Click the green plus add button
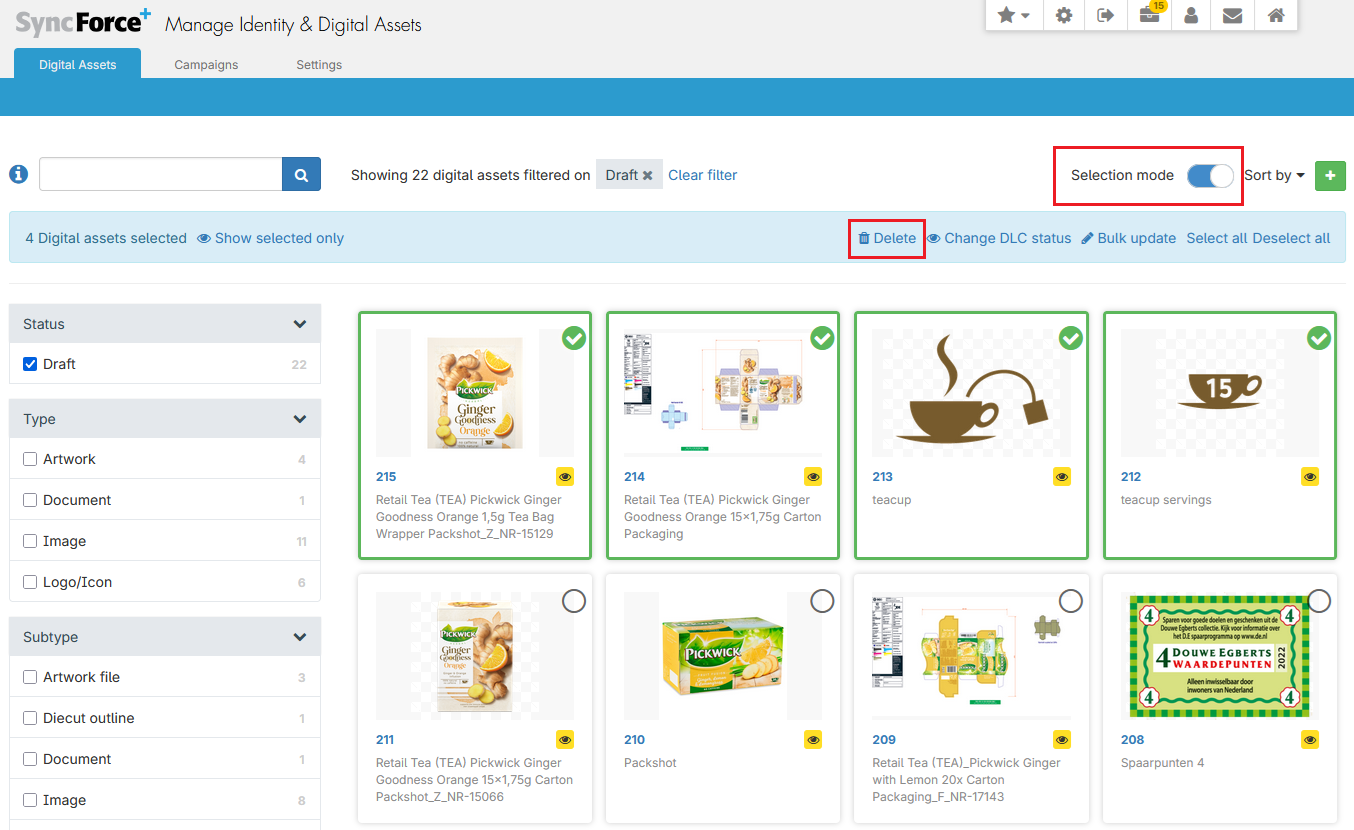Viewport: 1354px width, 830px height. pos(1330,175)
